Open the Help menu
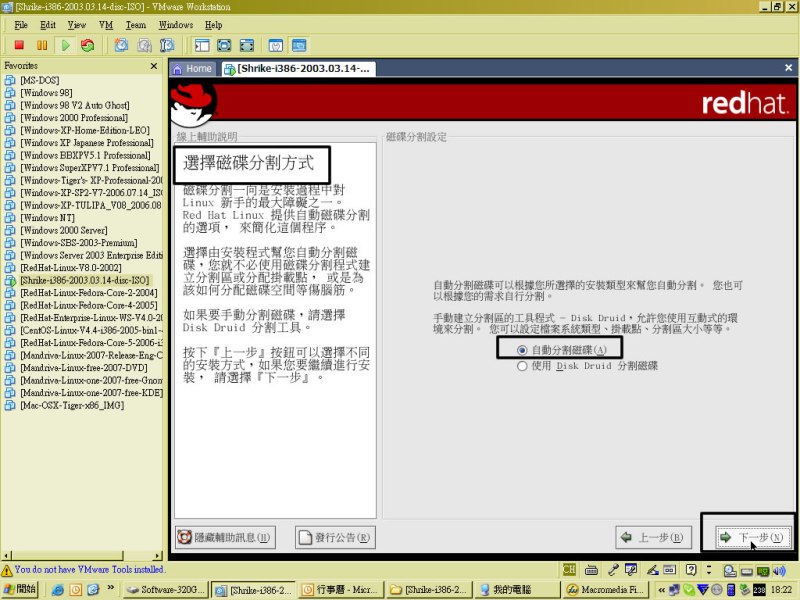Viewport: 800px width, 600px height. (213, 24)
